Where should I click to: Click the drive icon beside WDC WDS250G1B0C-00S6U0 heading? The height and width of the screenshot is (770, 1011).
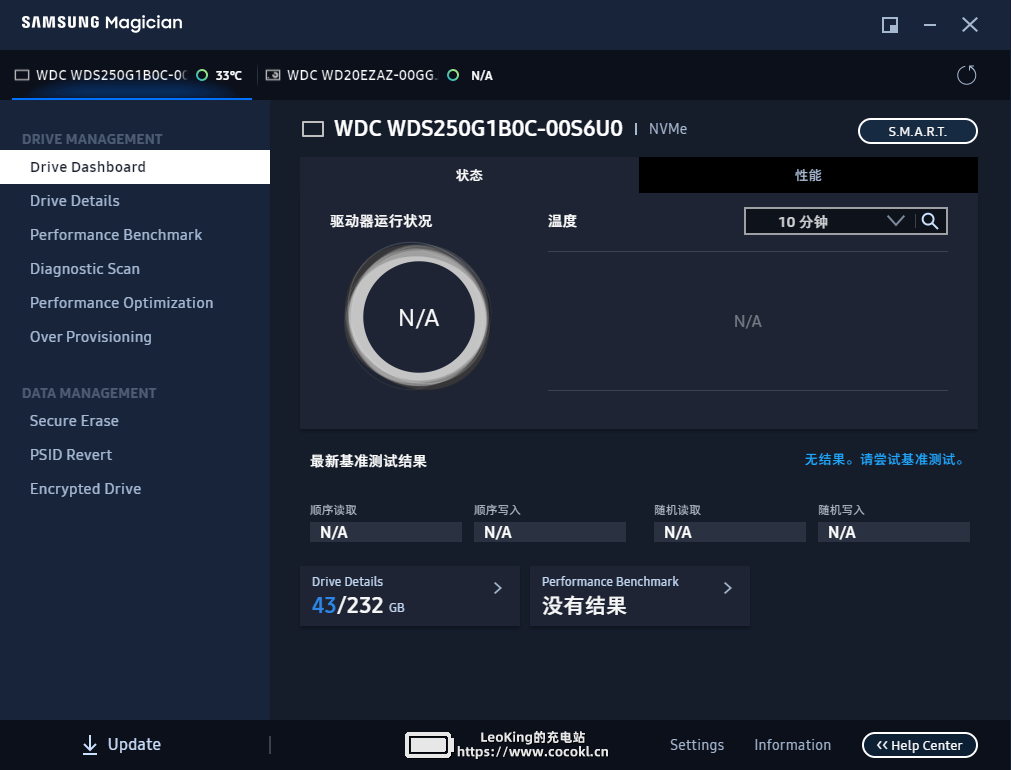[x=313, y=129]
